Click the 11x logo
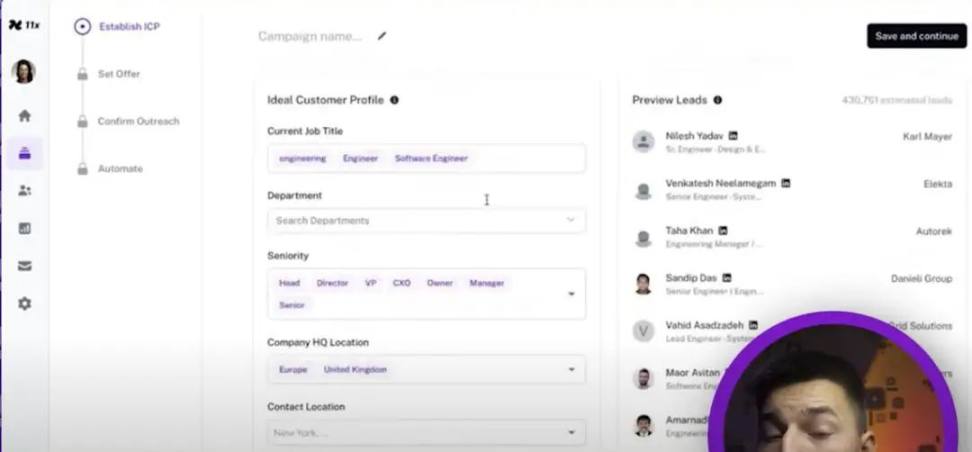The height and width of the screenshot is (452, 972). (24, 25)
